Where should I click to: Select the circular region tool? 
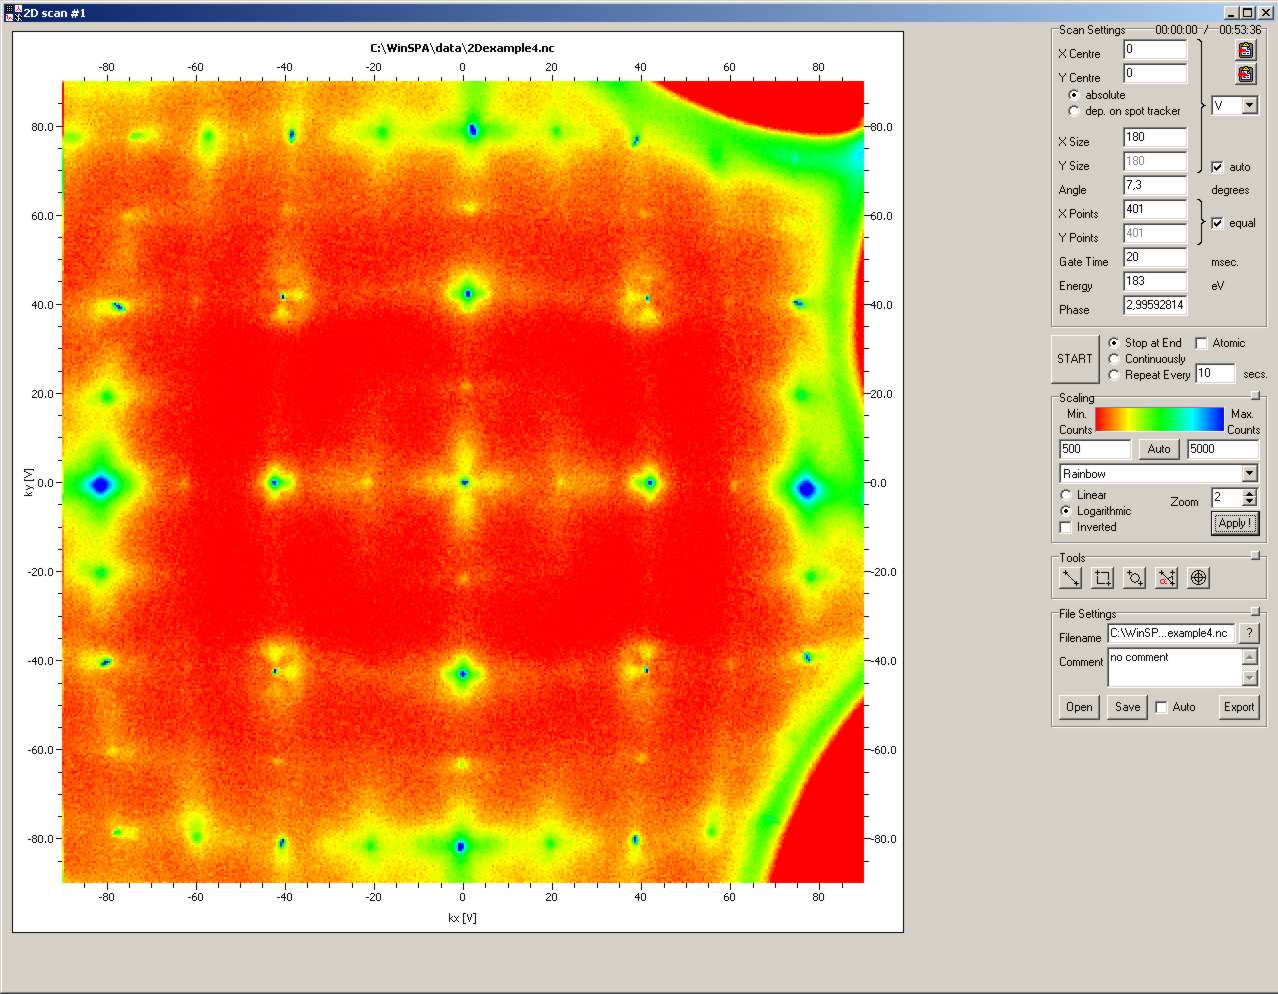click(1134, 578)
